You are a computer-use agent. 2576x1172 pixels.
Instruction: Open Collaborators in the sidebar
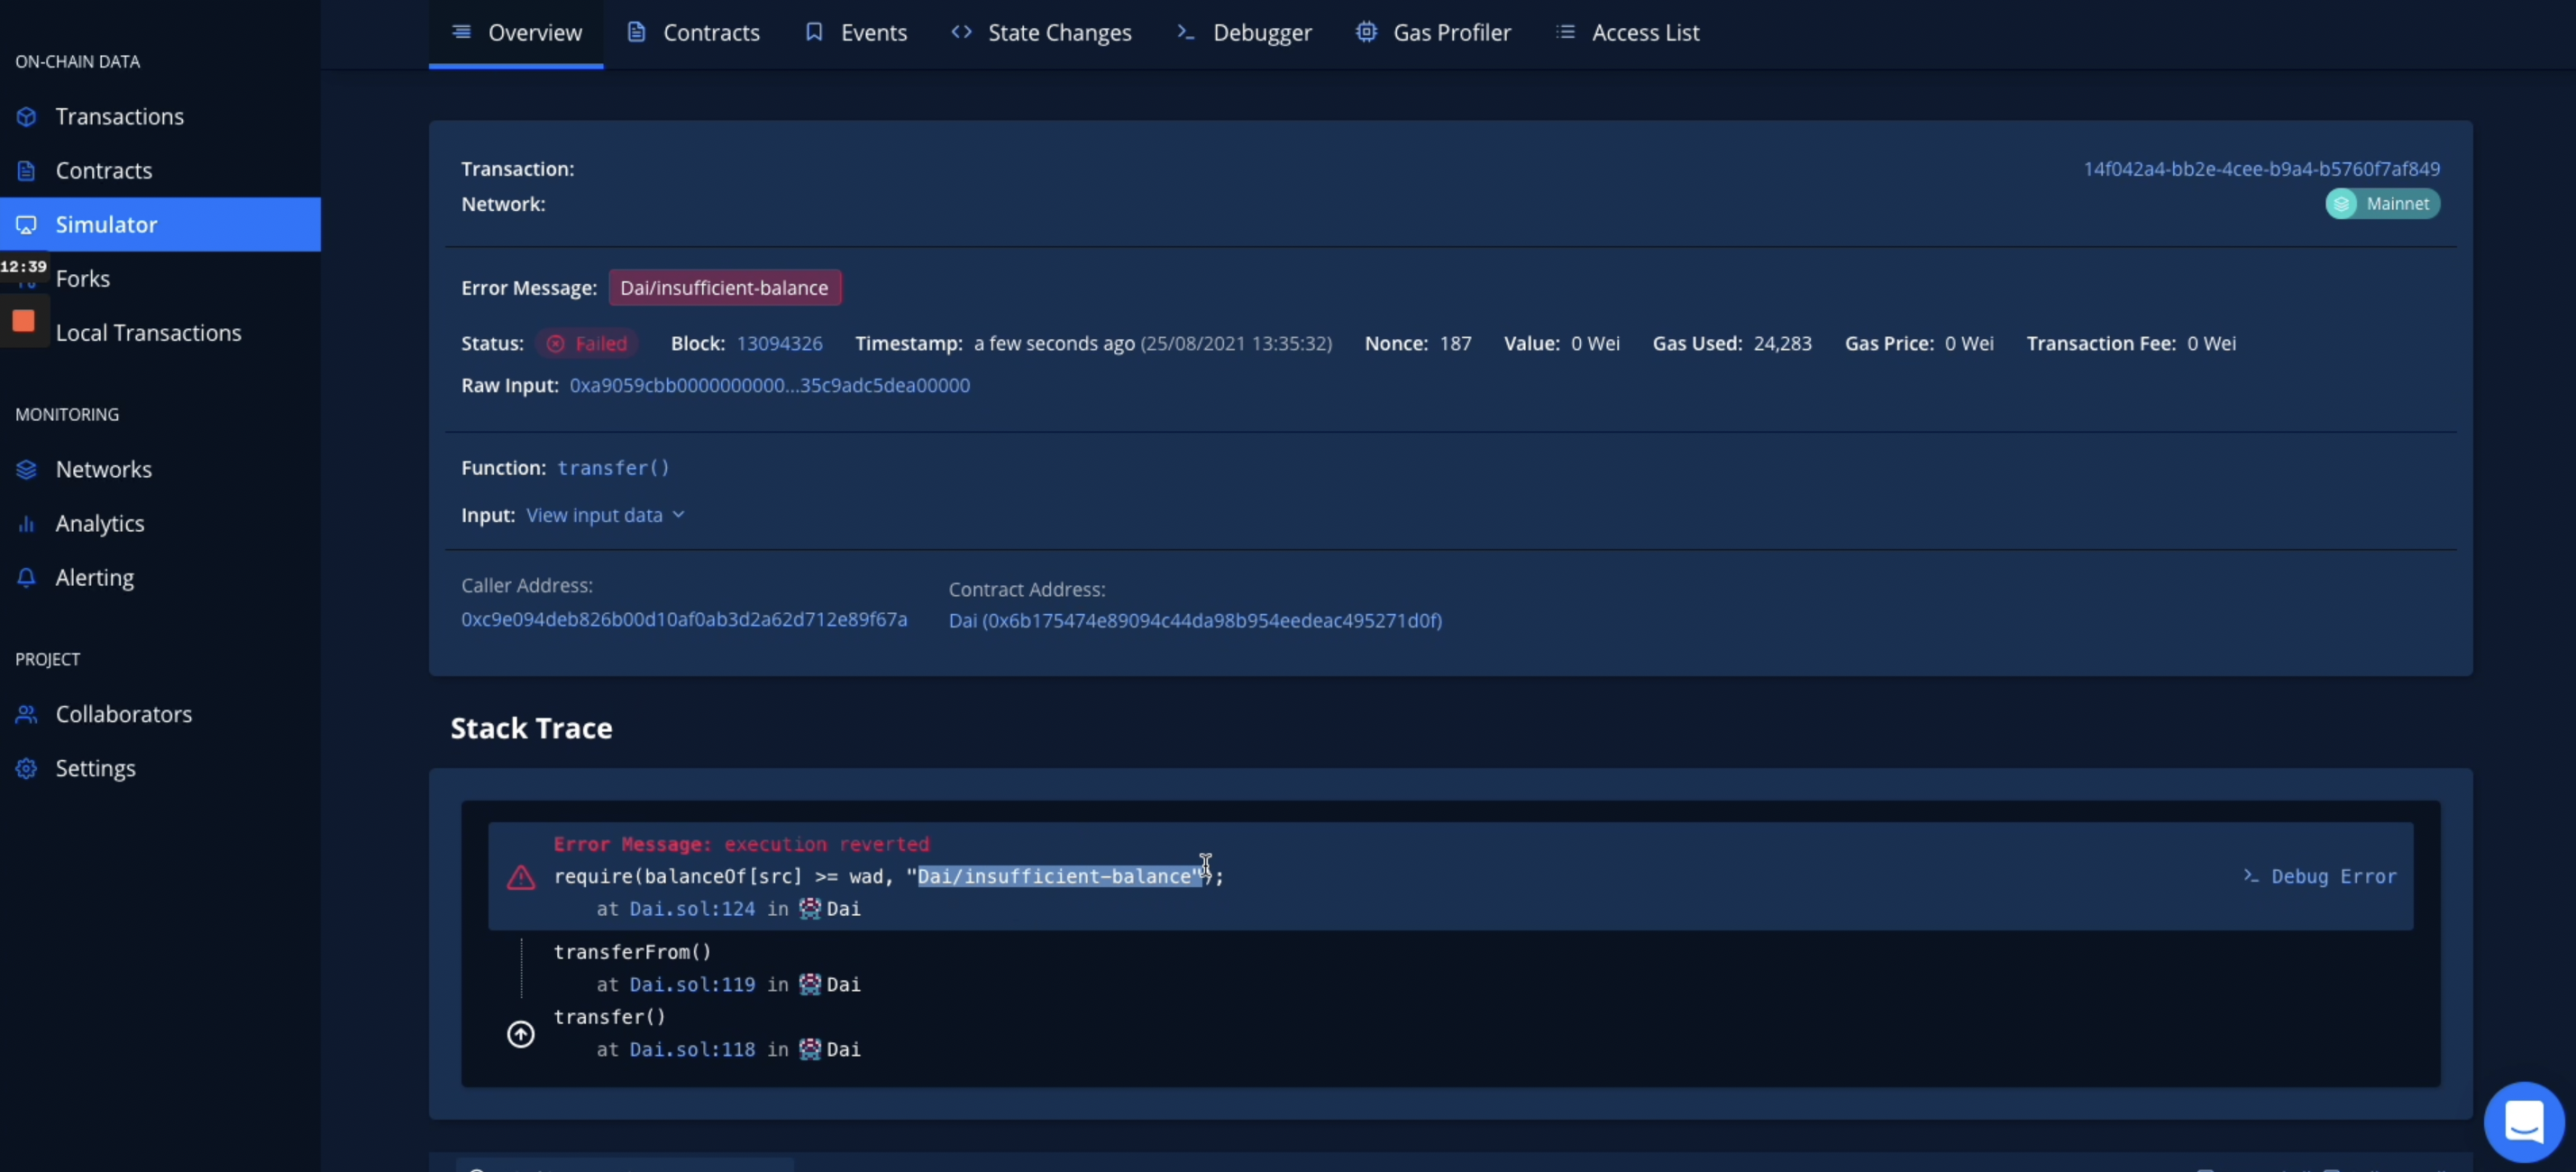[123, 714]
